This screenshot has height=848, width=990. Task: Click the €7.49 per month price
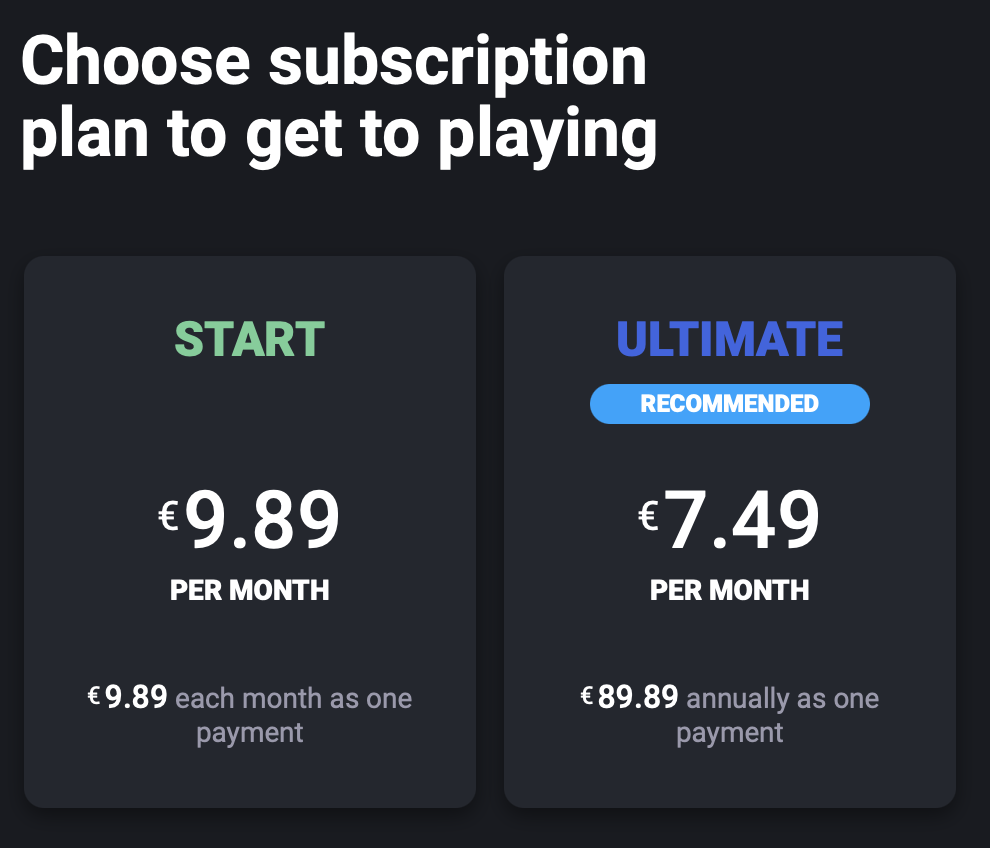pos(729,519)
